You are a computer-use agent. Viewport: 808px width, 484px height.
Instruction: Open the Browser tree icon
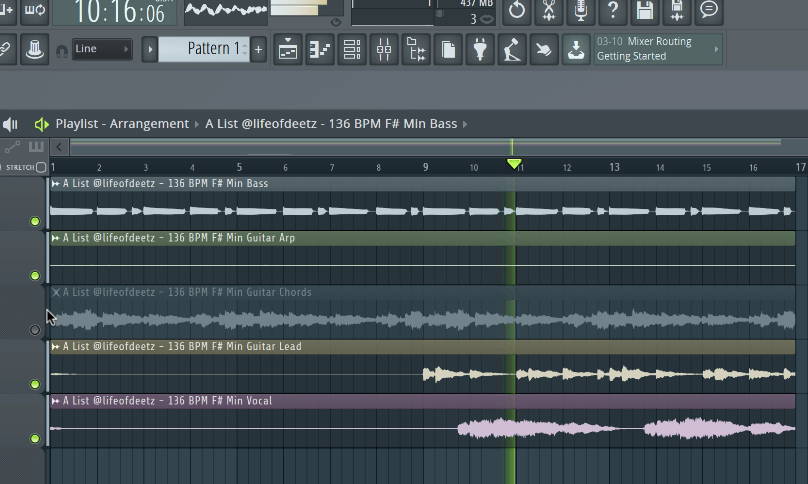click(x=416, y=50)
